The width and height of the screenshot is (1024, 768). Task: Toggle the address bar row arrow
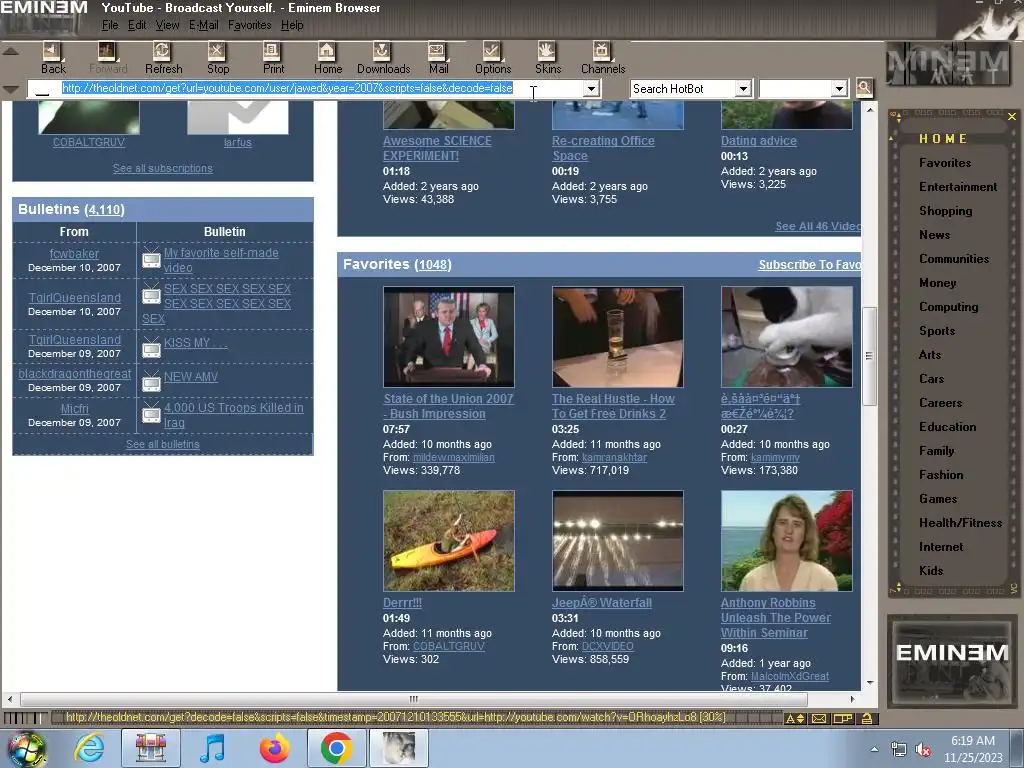10,89
